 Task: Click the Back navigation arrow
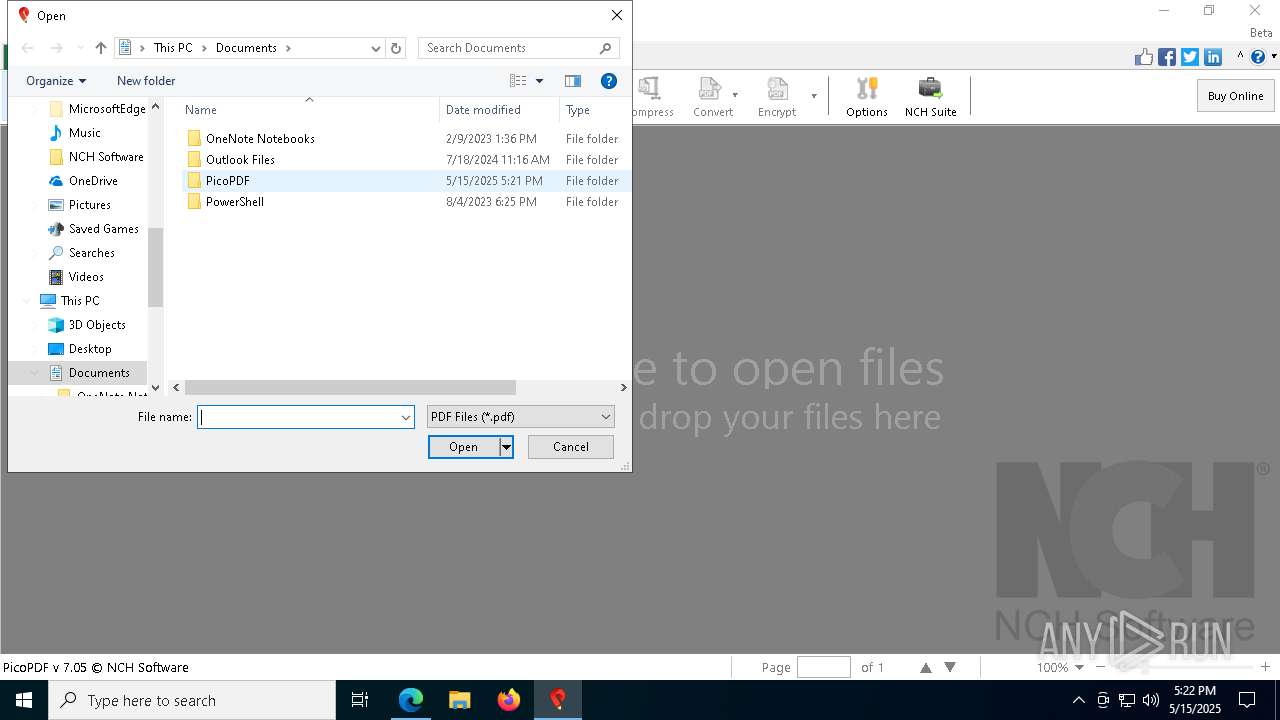(x=28, y=48)
